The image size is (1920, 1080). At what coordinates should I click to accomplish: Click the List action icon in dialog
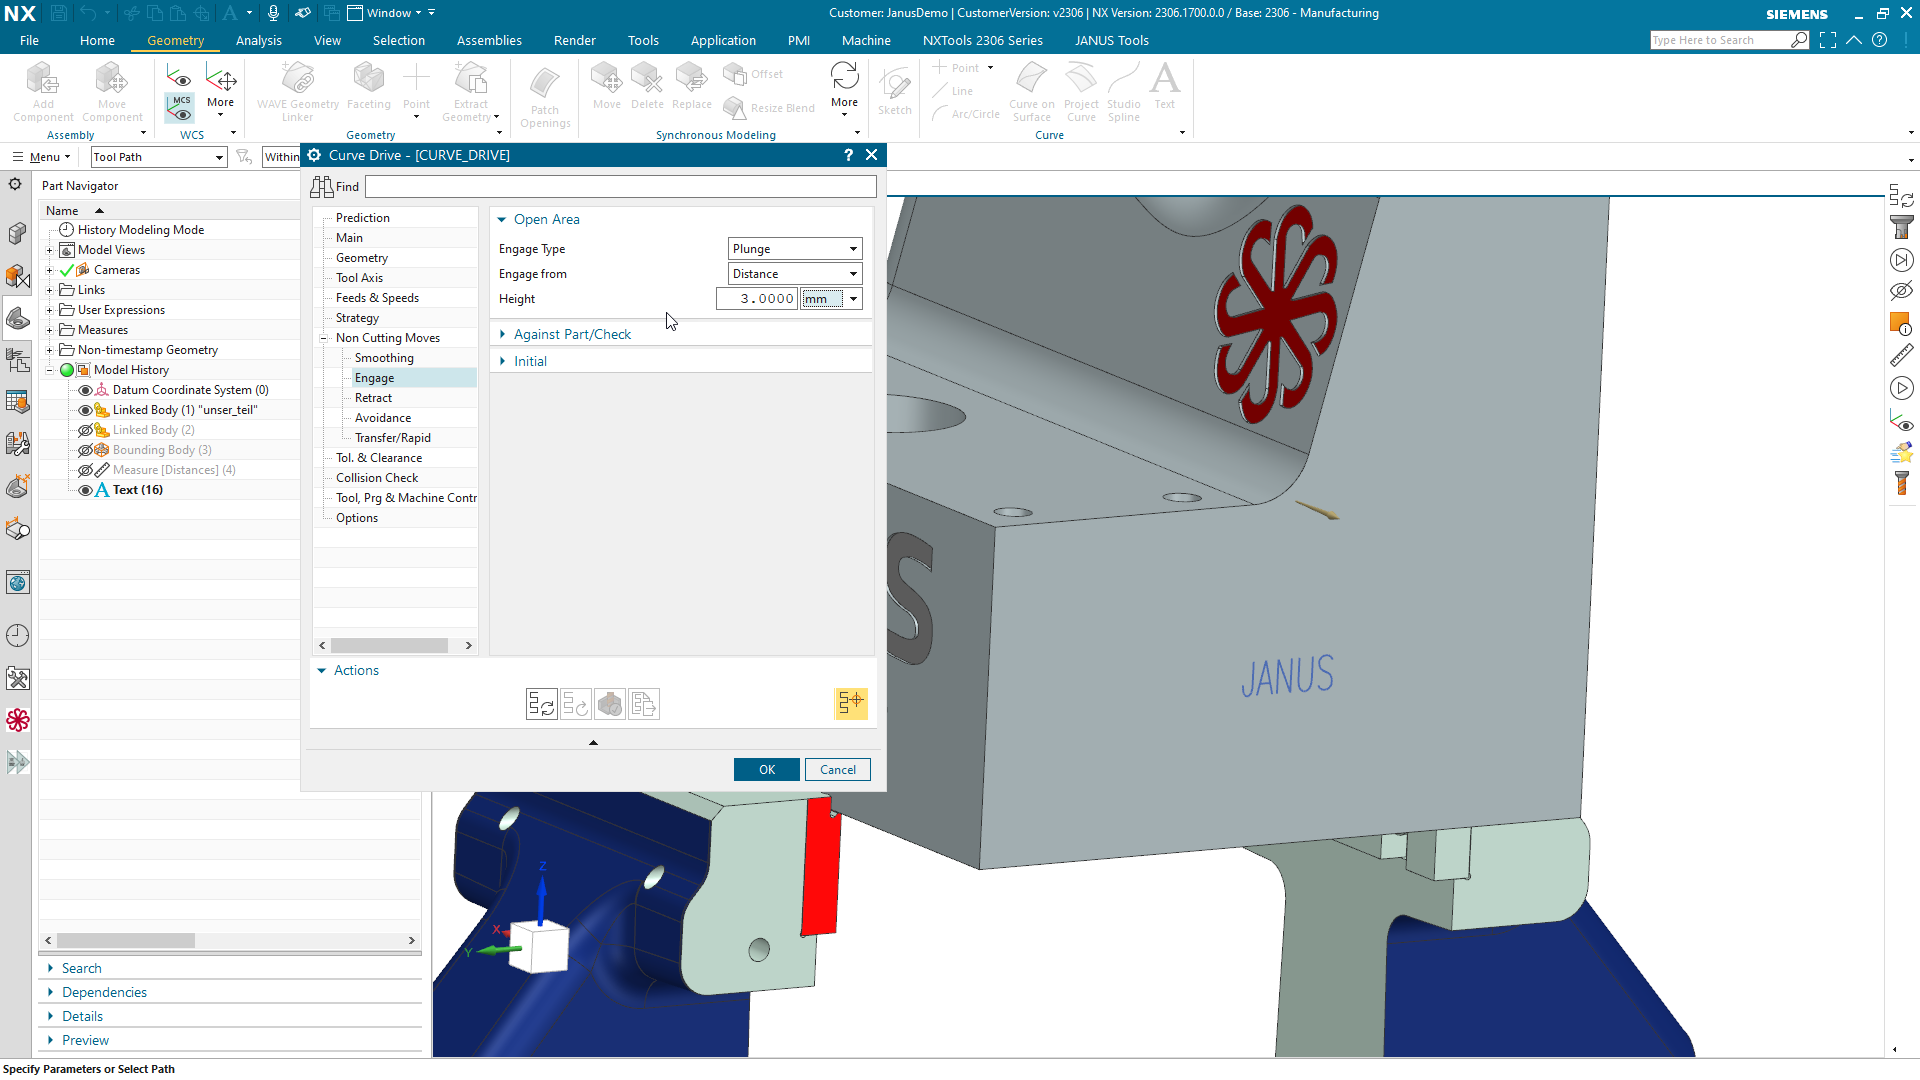pos(644,704)
